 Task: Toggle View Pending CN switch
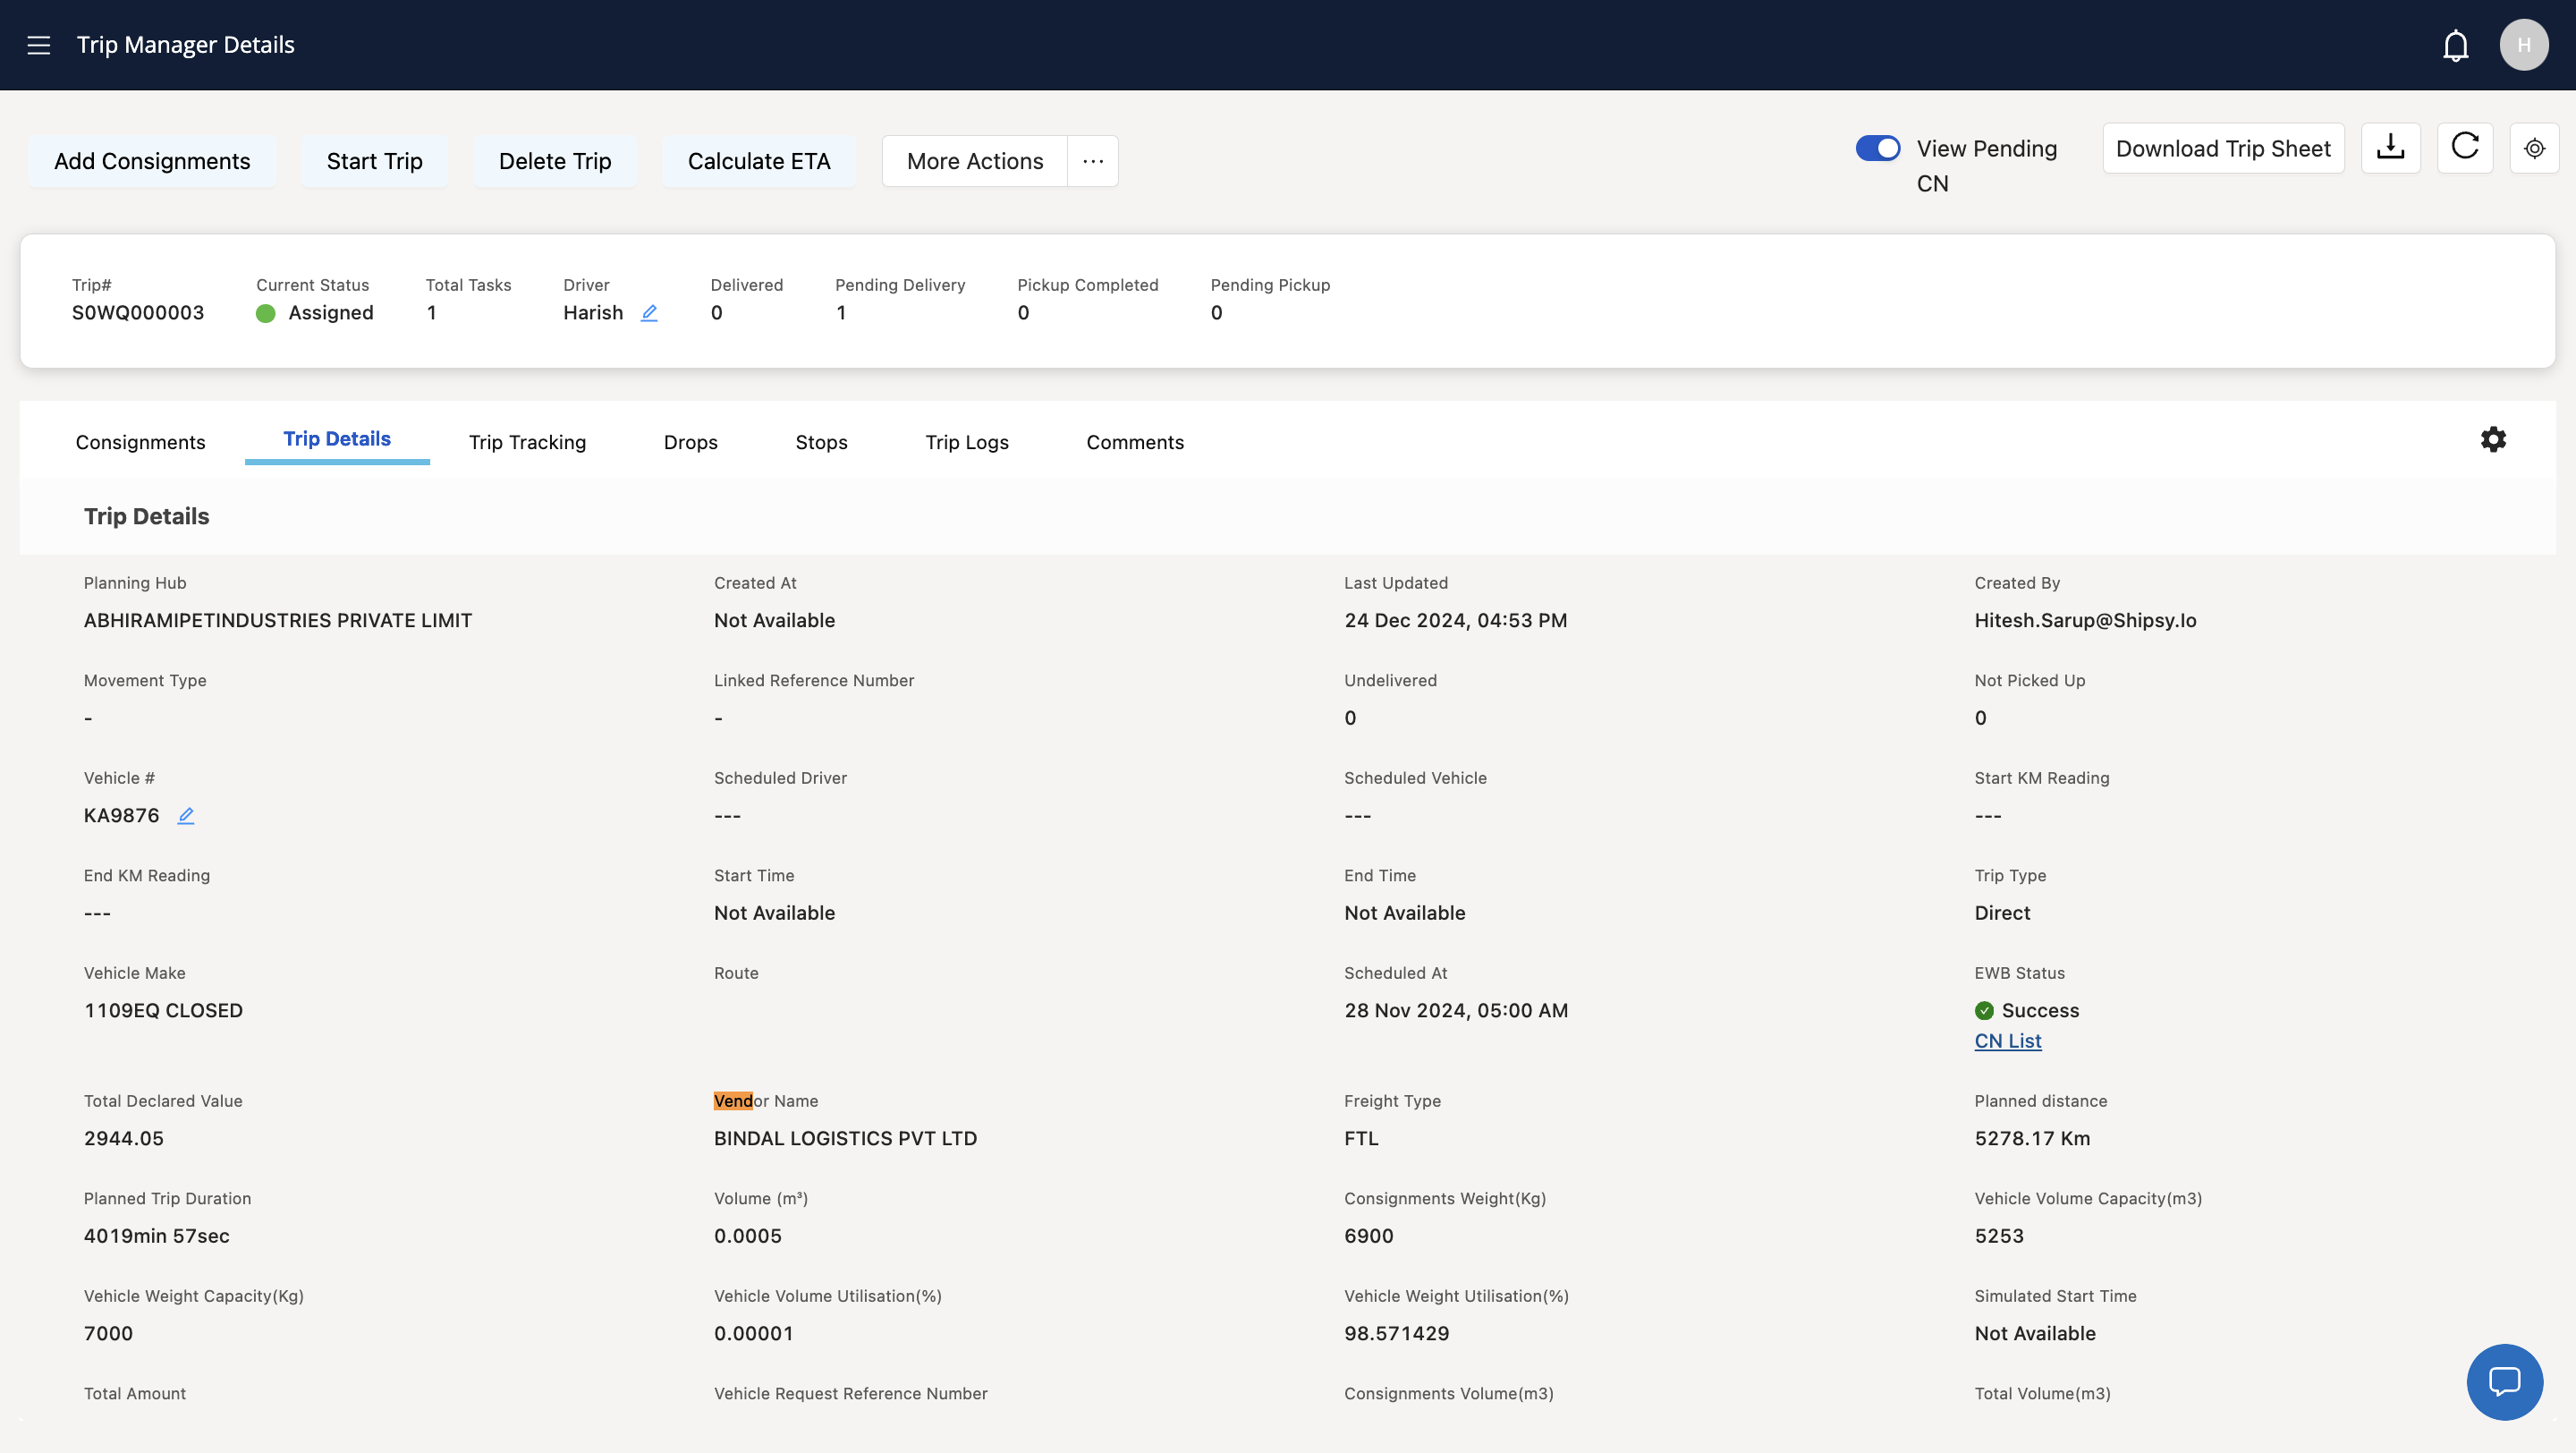coord(1877,148)
